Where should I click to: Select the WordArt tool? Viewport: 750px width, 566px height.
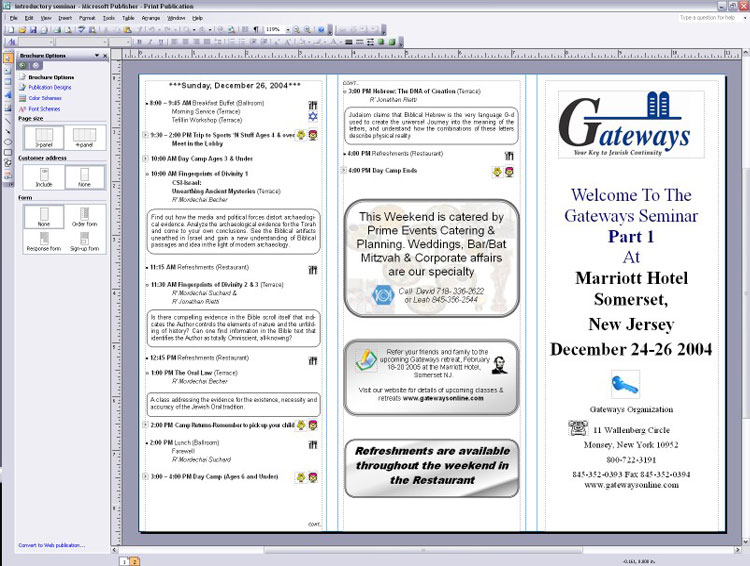coord(8,94)
